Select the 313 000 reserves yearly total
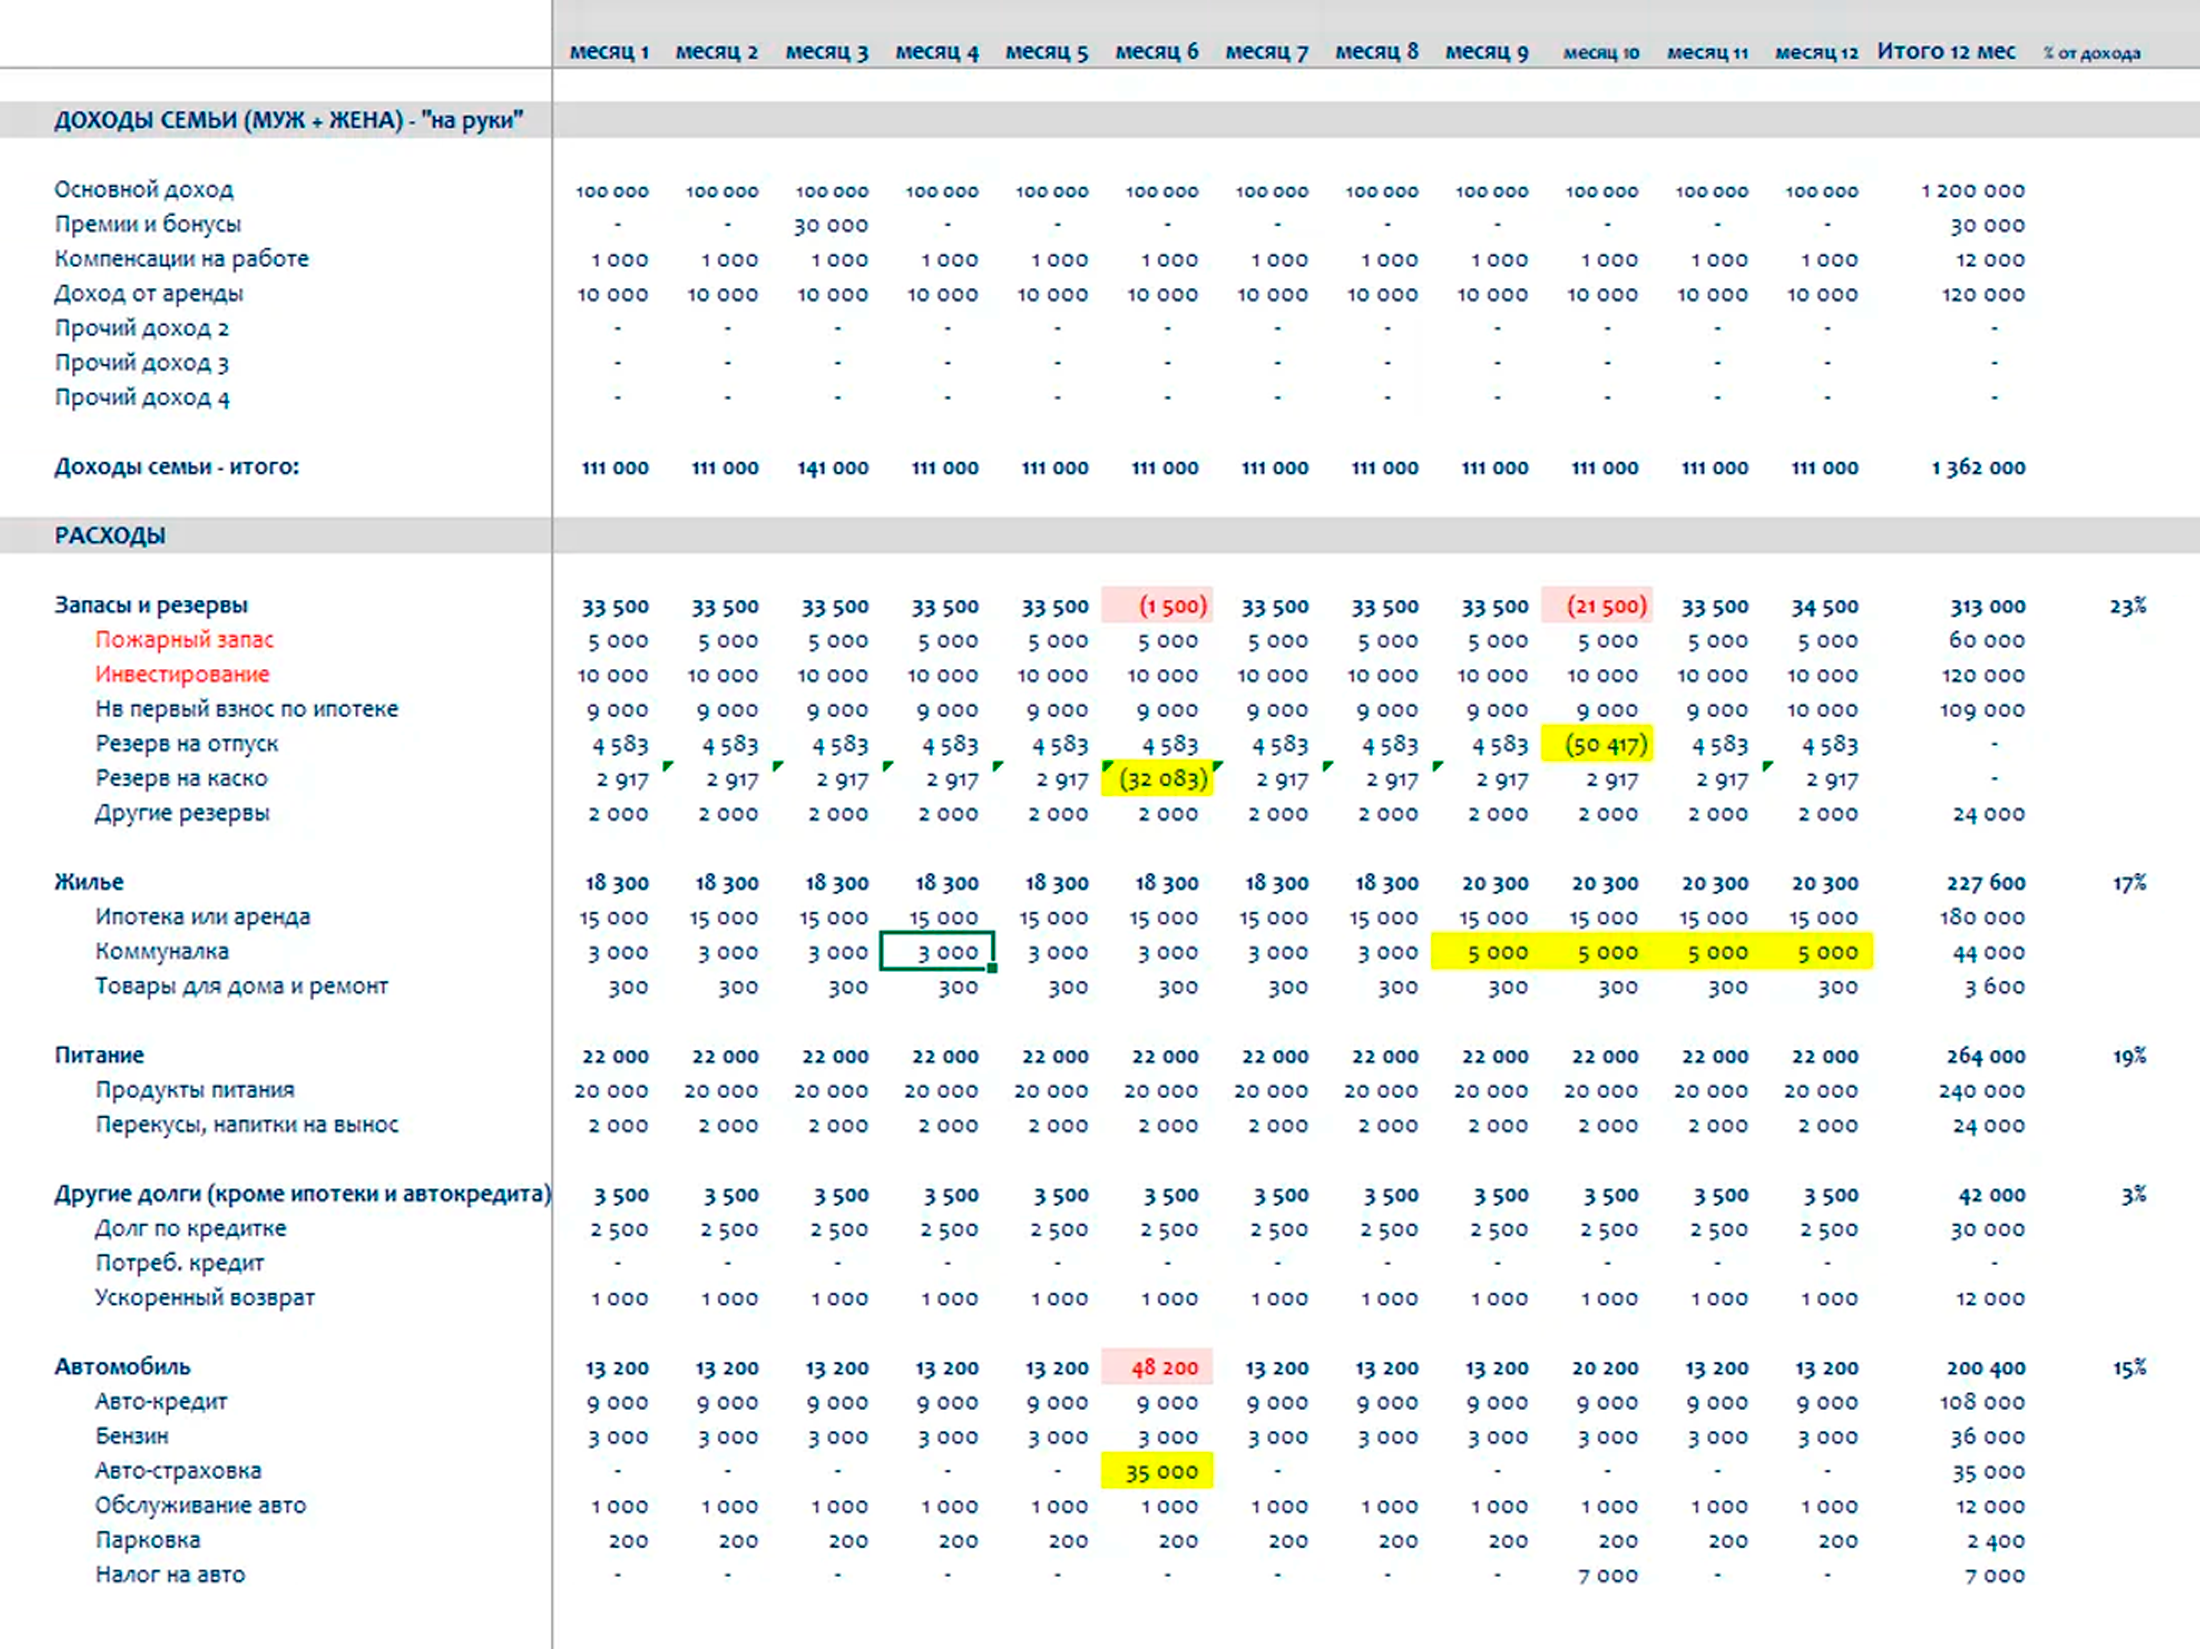2200x1649 pixels. coord(1987,606)
